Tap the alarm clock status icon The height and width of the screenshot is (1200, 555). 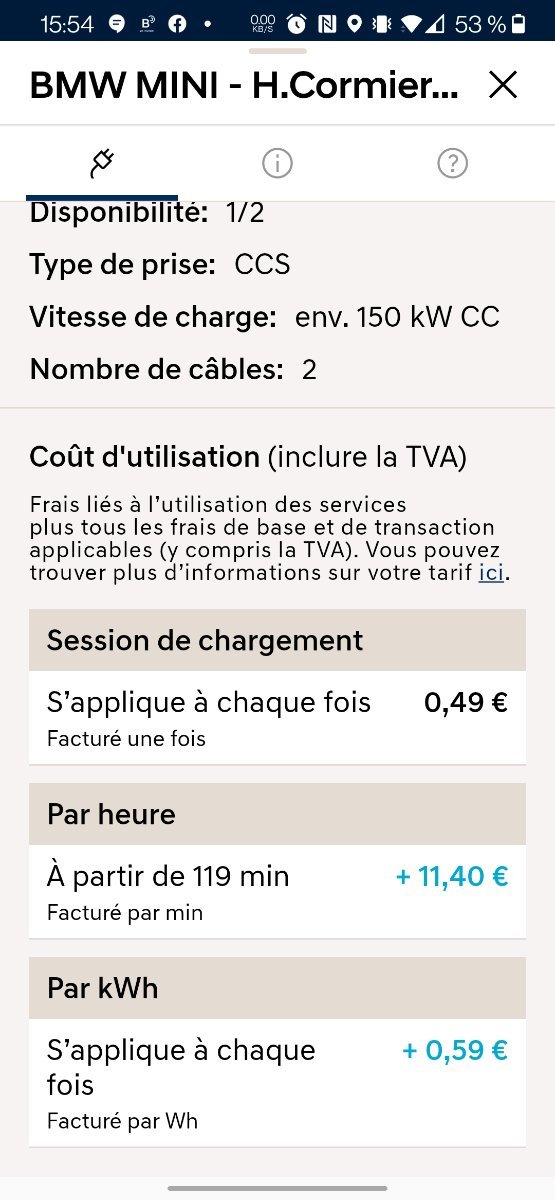[297, 23]
